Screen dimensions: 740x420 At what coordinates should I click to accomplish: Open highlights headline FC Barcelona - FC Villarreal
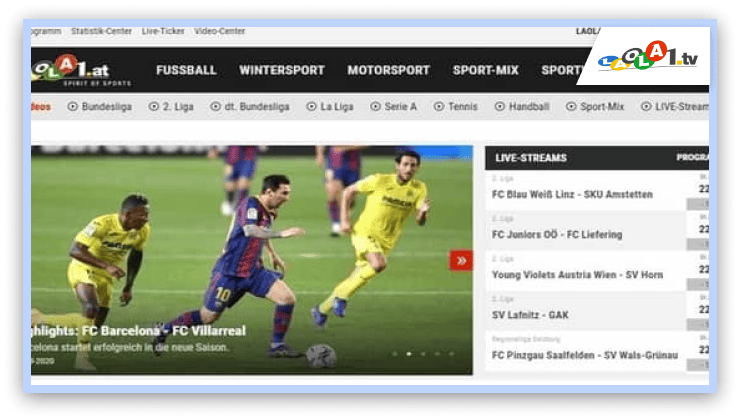(x=138, y=331)
